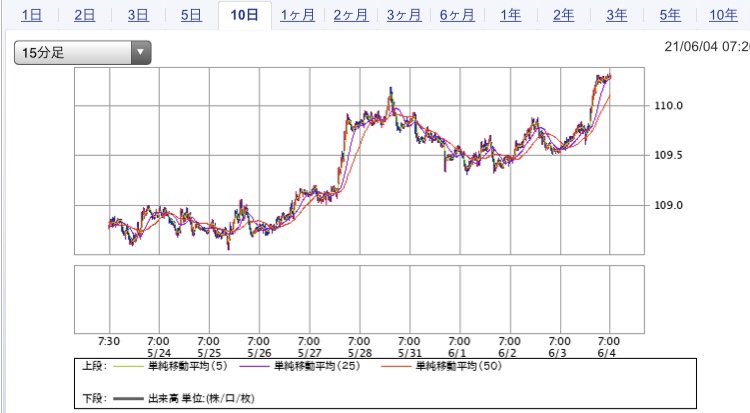Select the 2日 period tab
750x413 pixels.
point(85,15)
